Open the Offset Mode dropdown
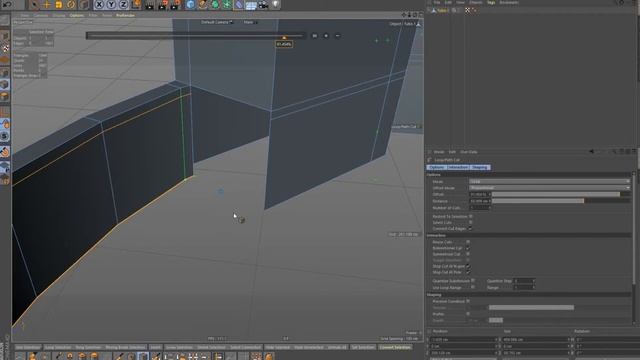 click(x=549, y=188)
